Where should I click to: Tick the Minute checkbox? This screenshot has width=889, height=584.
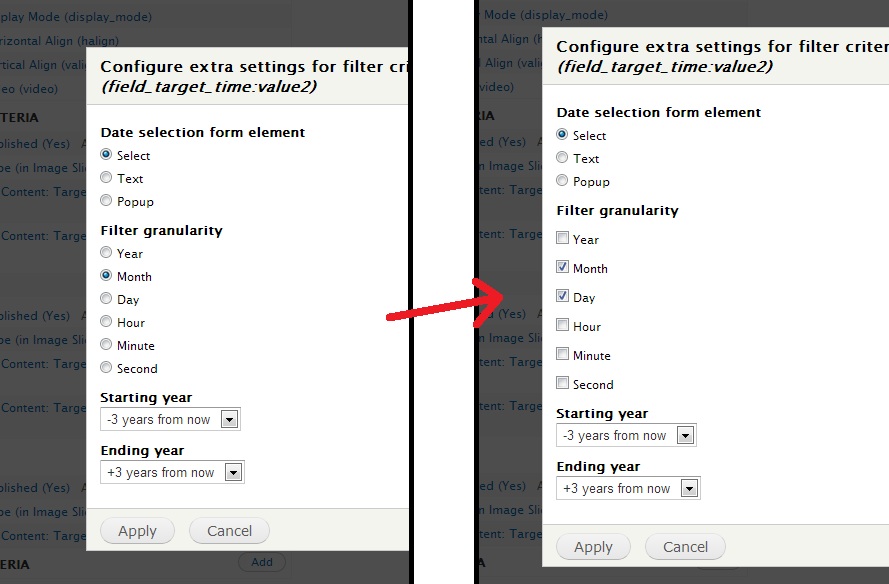click(562, 354)
